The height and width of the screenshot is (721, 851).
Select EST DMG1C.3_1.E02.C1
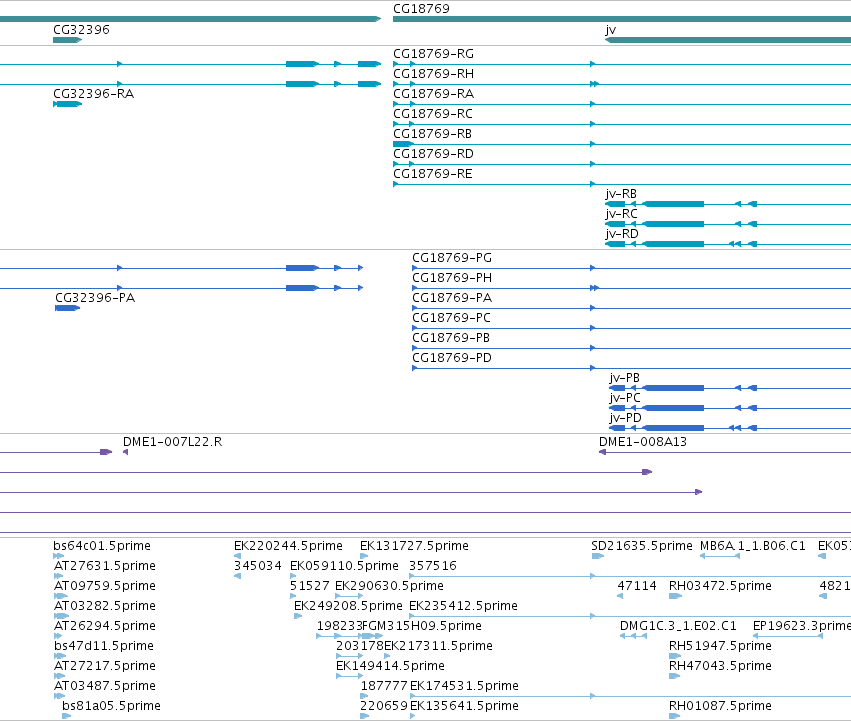tap(678, 627)
